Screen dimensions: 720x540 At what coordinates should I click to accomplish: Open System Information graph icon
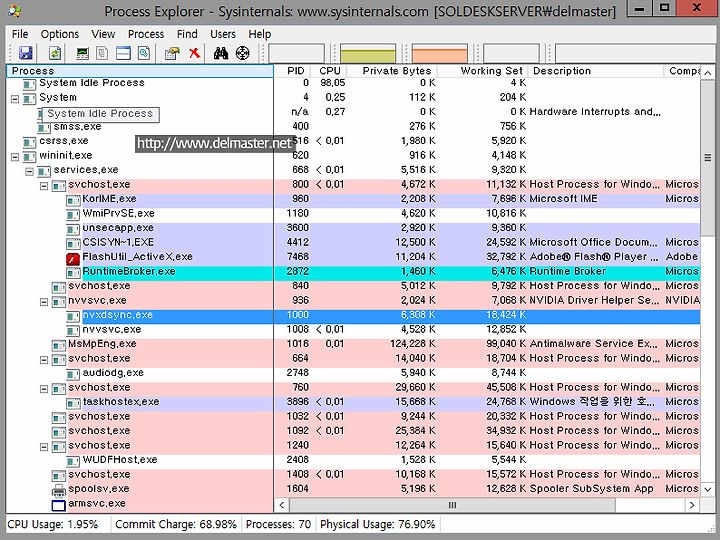point(82,54)
